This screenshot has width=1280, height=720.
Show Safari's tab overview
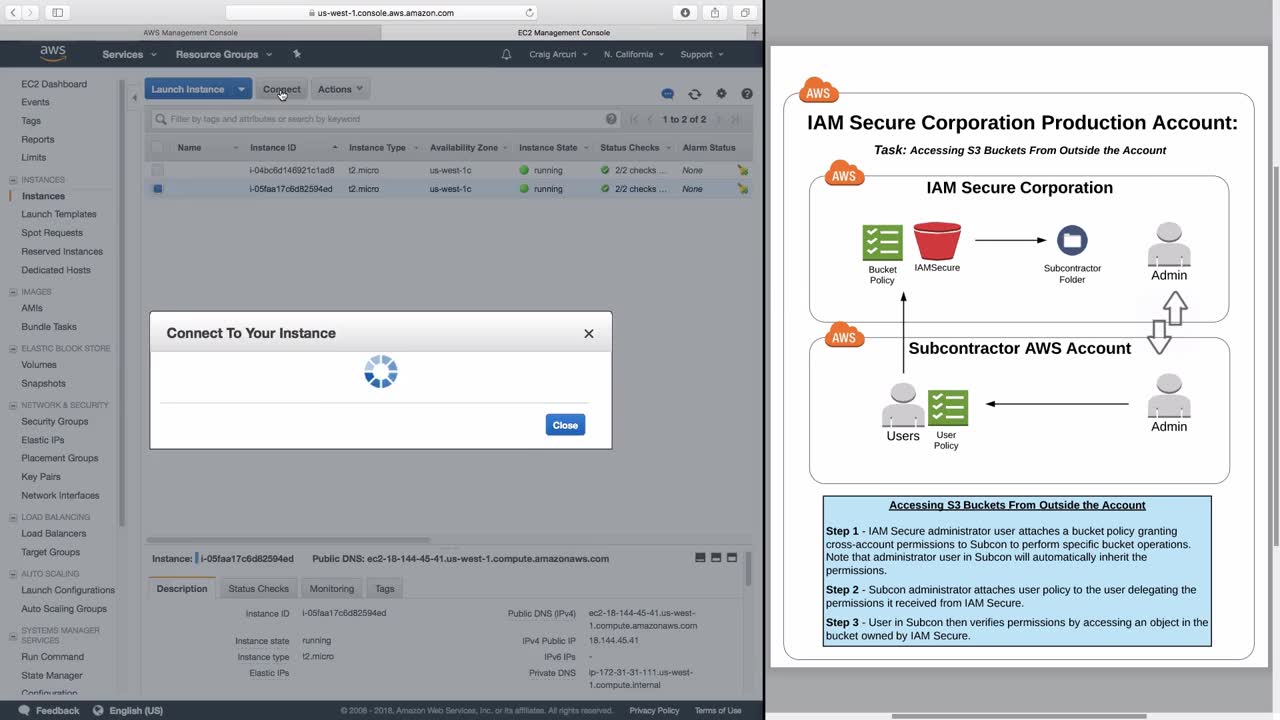coord(745,13)
